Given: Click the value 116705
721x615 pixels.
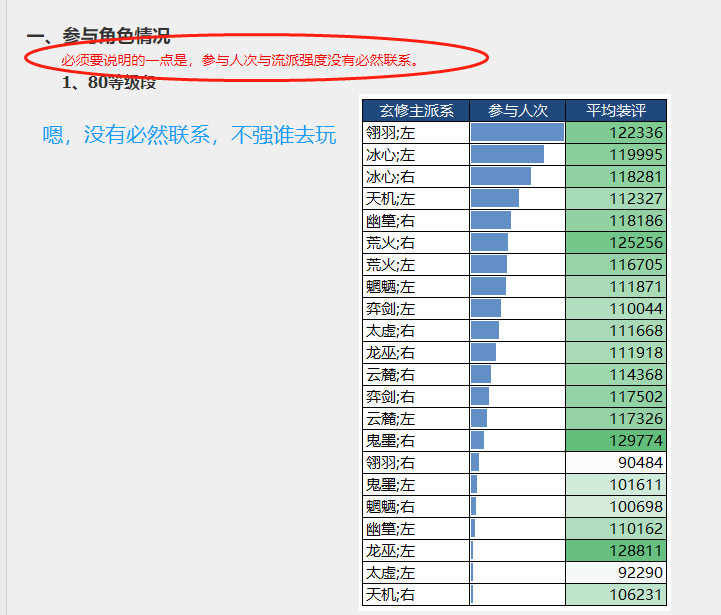Looking at the screenshot, I should (x=636, y=265).
